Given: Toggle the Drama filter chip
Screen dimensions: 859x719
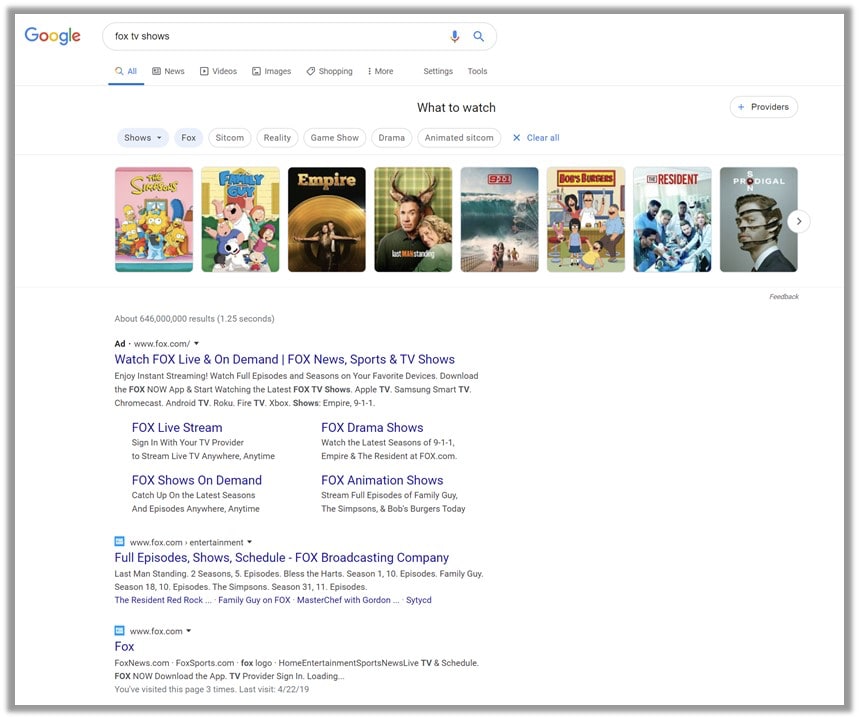Looking at the screenshot, I should point(392,138).
